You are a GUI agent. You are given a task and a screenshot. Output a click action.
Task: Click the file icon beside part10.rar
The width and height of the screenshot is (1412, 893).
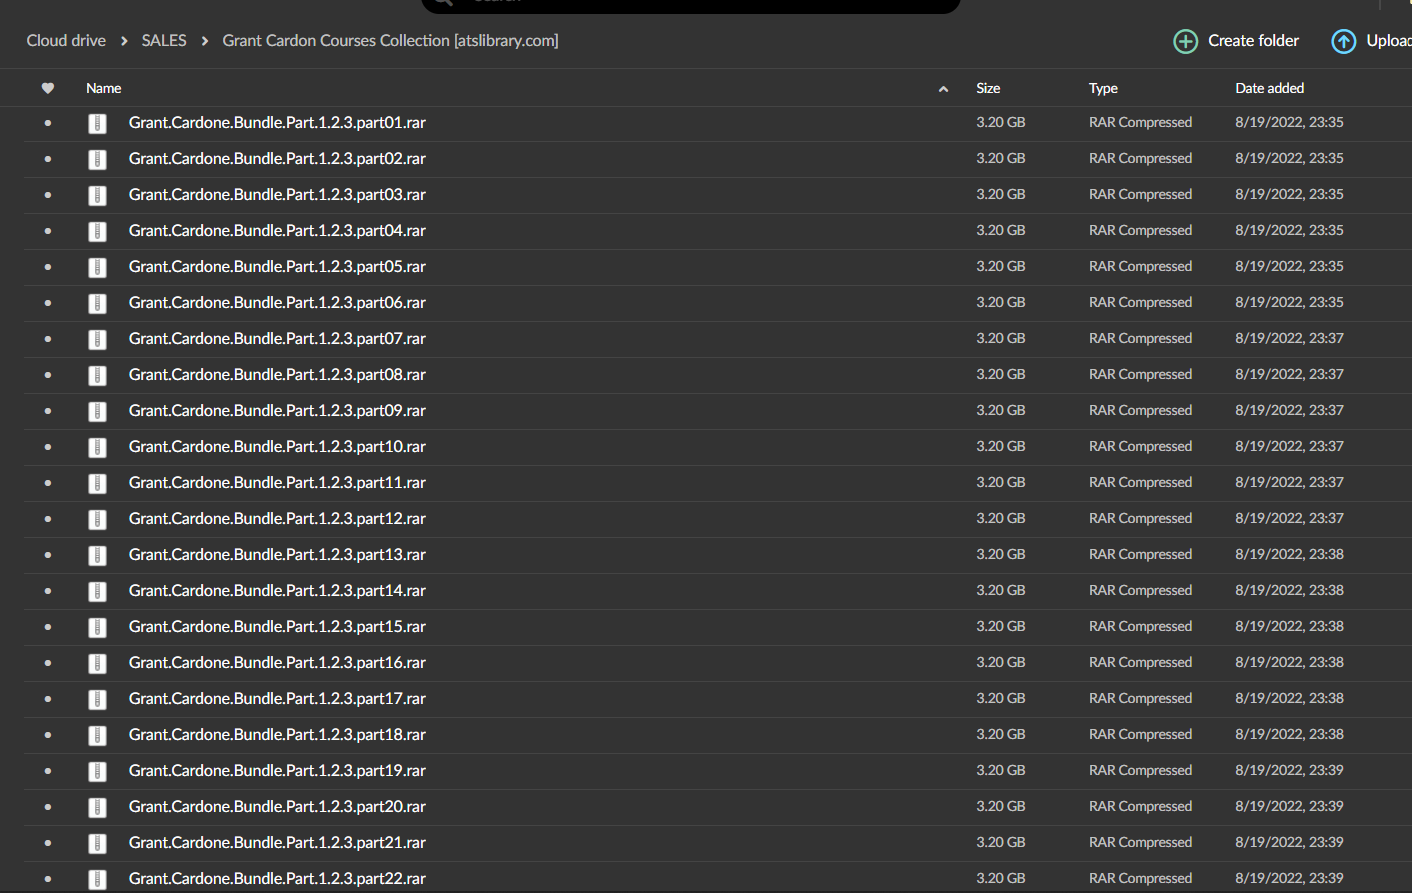click(97, 447)
